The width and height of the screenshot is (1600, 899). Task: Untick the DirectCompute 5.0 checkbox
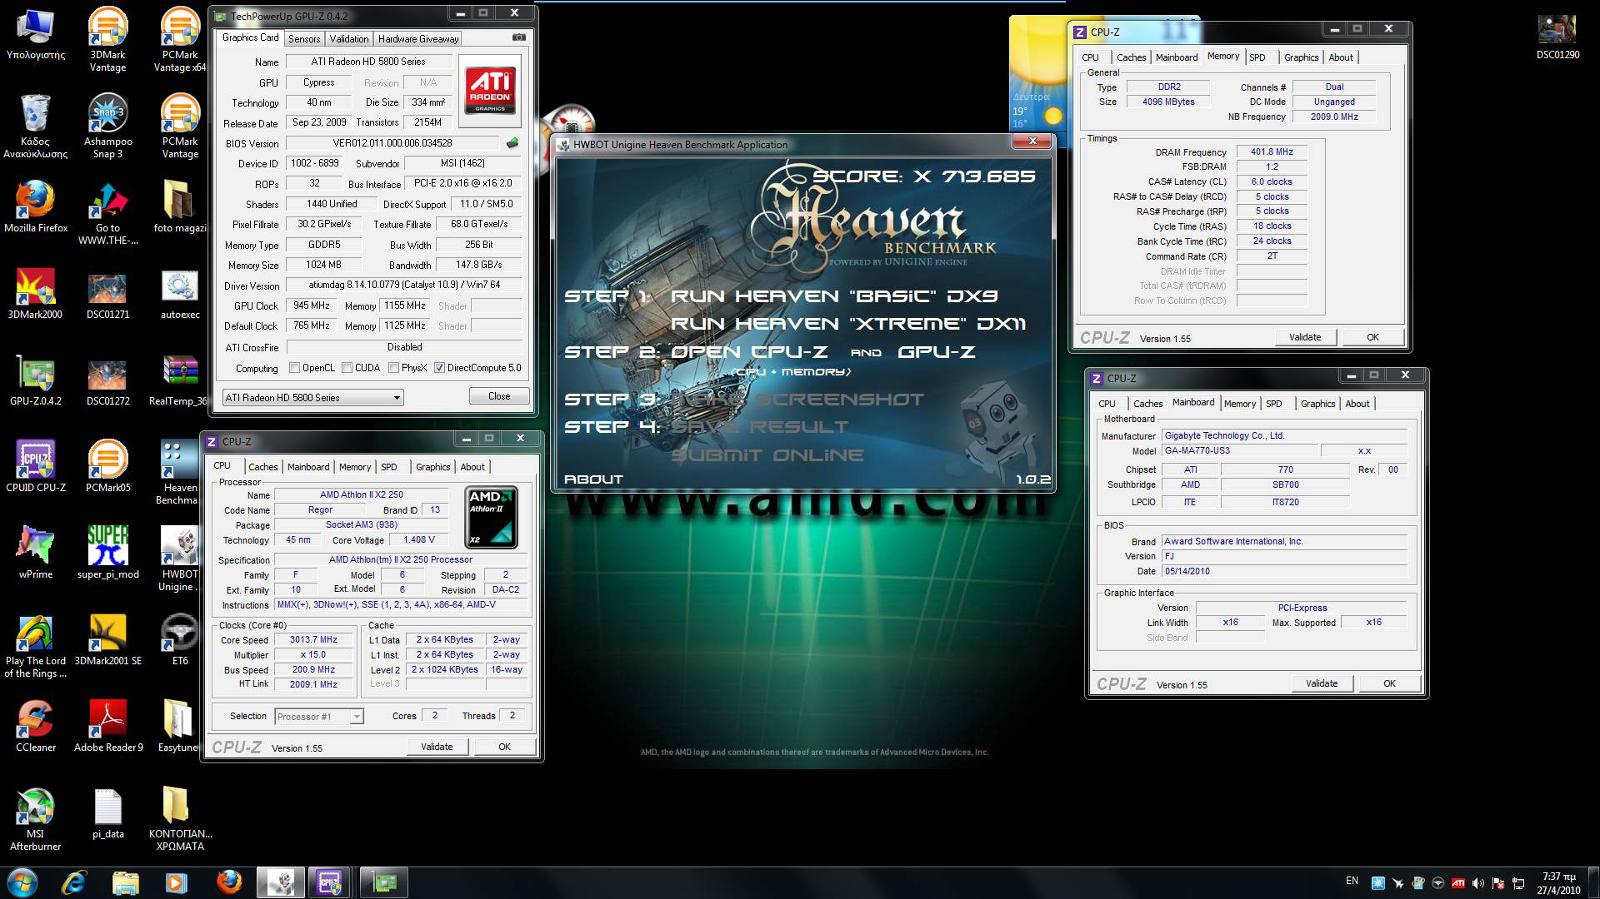tap(439, 368)
